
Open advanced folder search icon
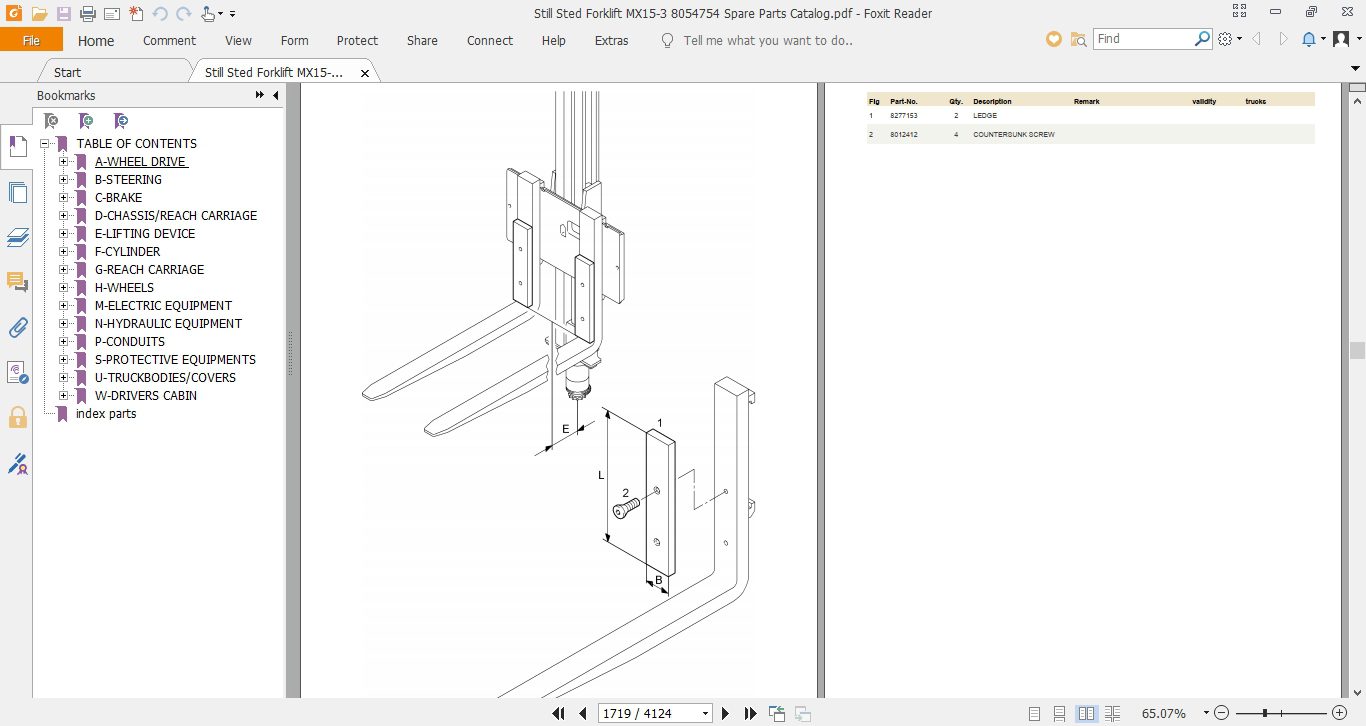tap(1078, 39)
